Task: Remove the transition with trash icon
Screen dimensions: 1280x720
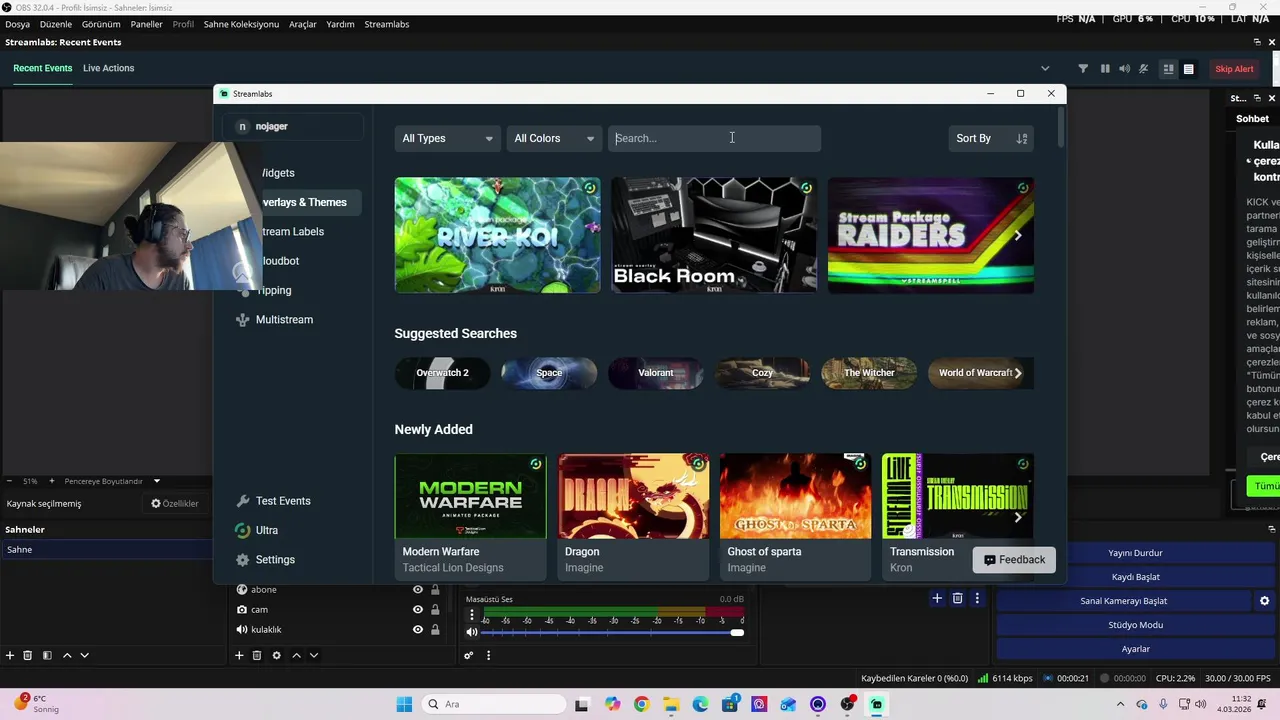Action: pos(957,598)
